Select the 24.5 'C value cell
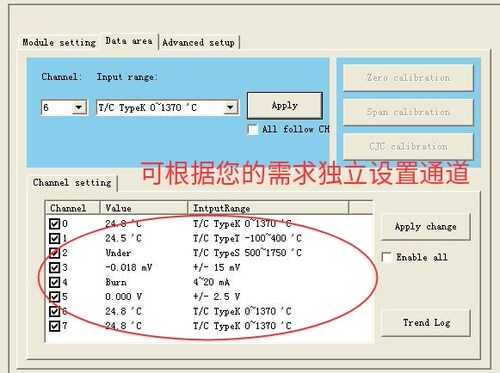 click(x=123, y=238)
